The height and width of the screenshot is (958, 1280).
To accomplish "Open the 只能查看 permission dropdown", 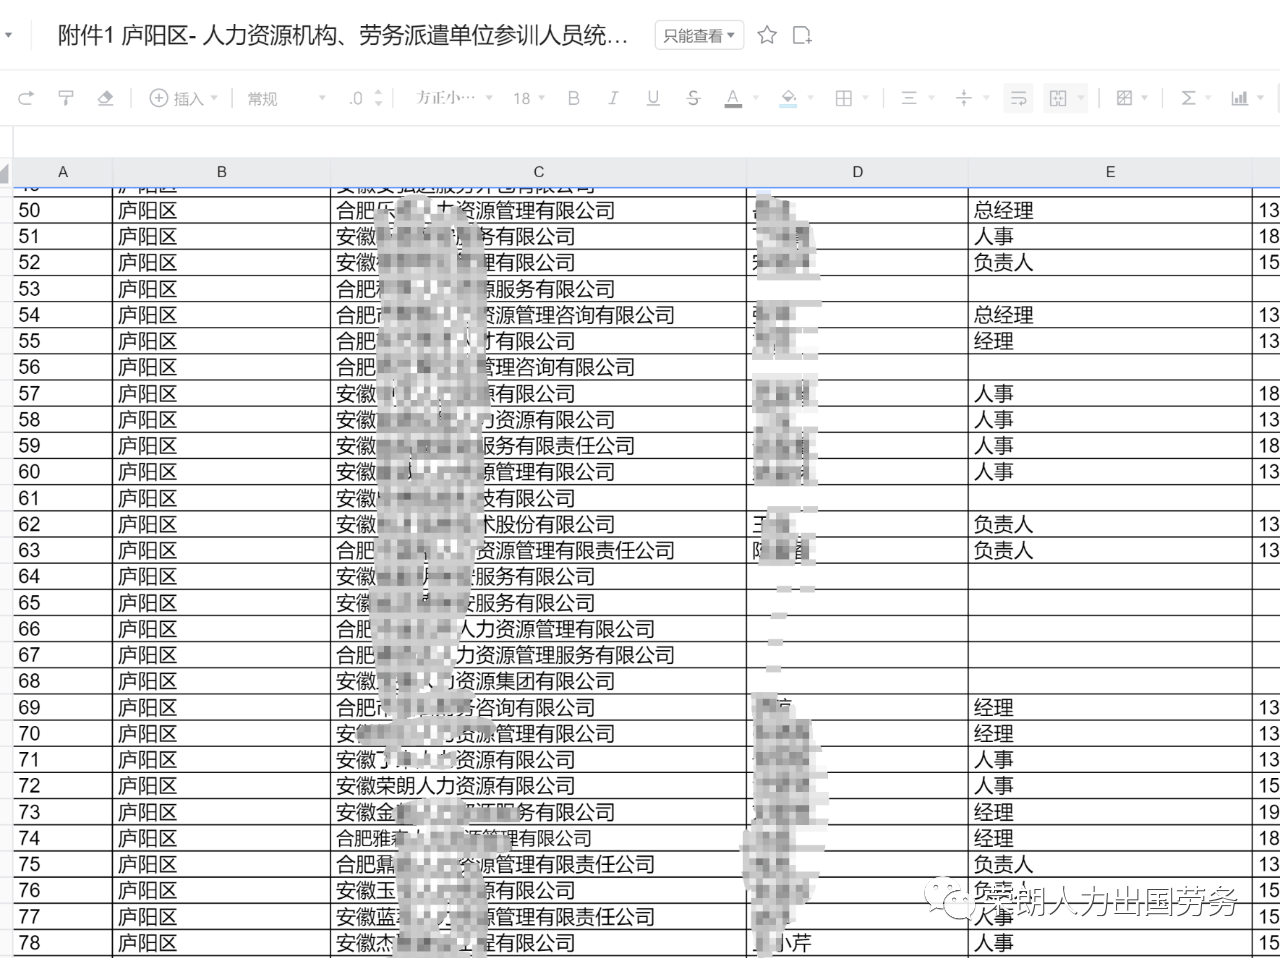I will click(700, 36).
